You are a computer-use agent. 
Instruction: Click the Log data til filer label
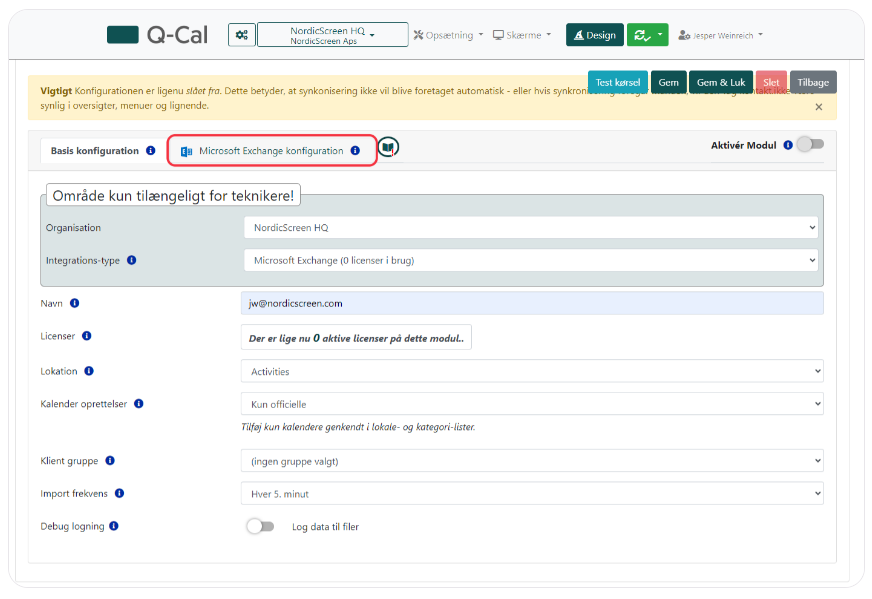click(x=325, y=527)
